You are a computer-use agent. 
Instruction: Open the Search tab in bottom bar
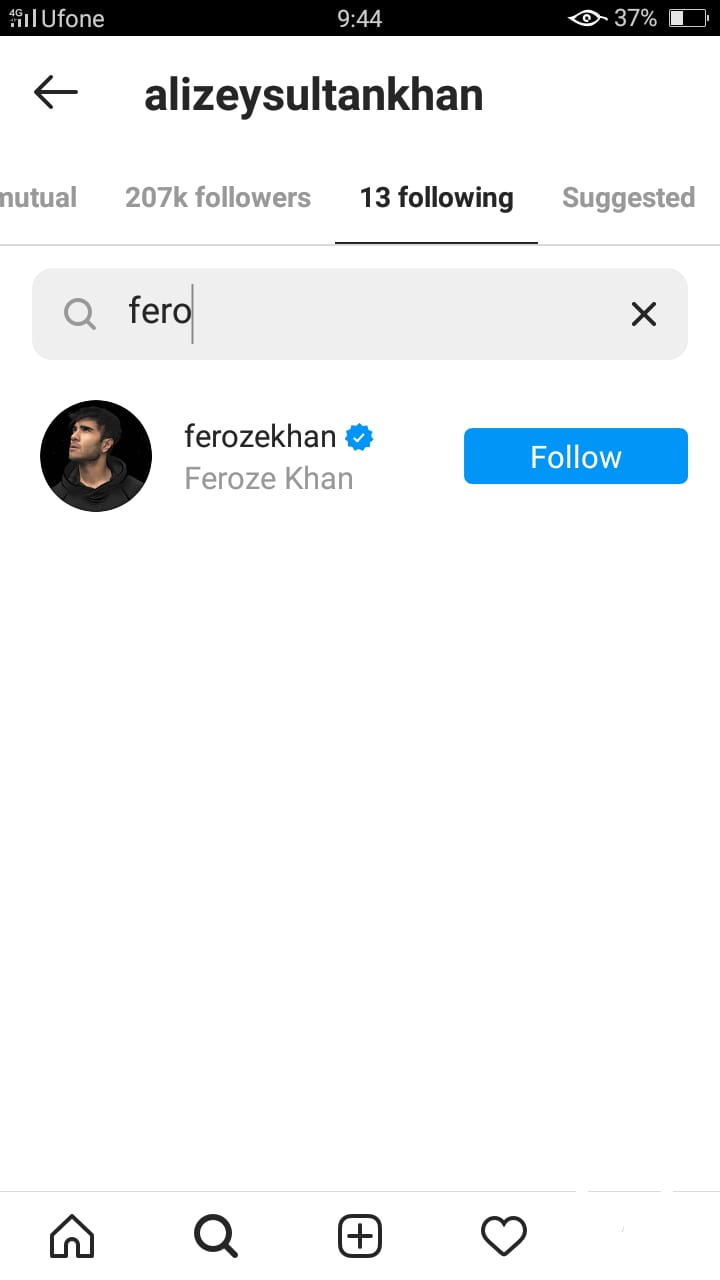[x=216, y=1237]
